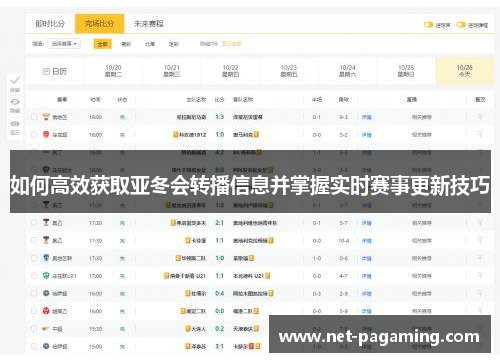Open 详情 link of 16:00 match scored 0:4
500x362 pixels.
367,294
